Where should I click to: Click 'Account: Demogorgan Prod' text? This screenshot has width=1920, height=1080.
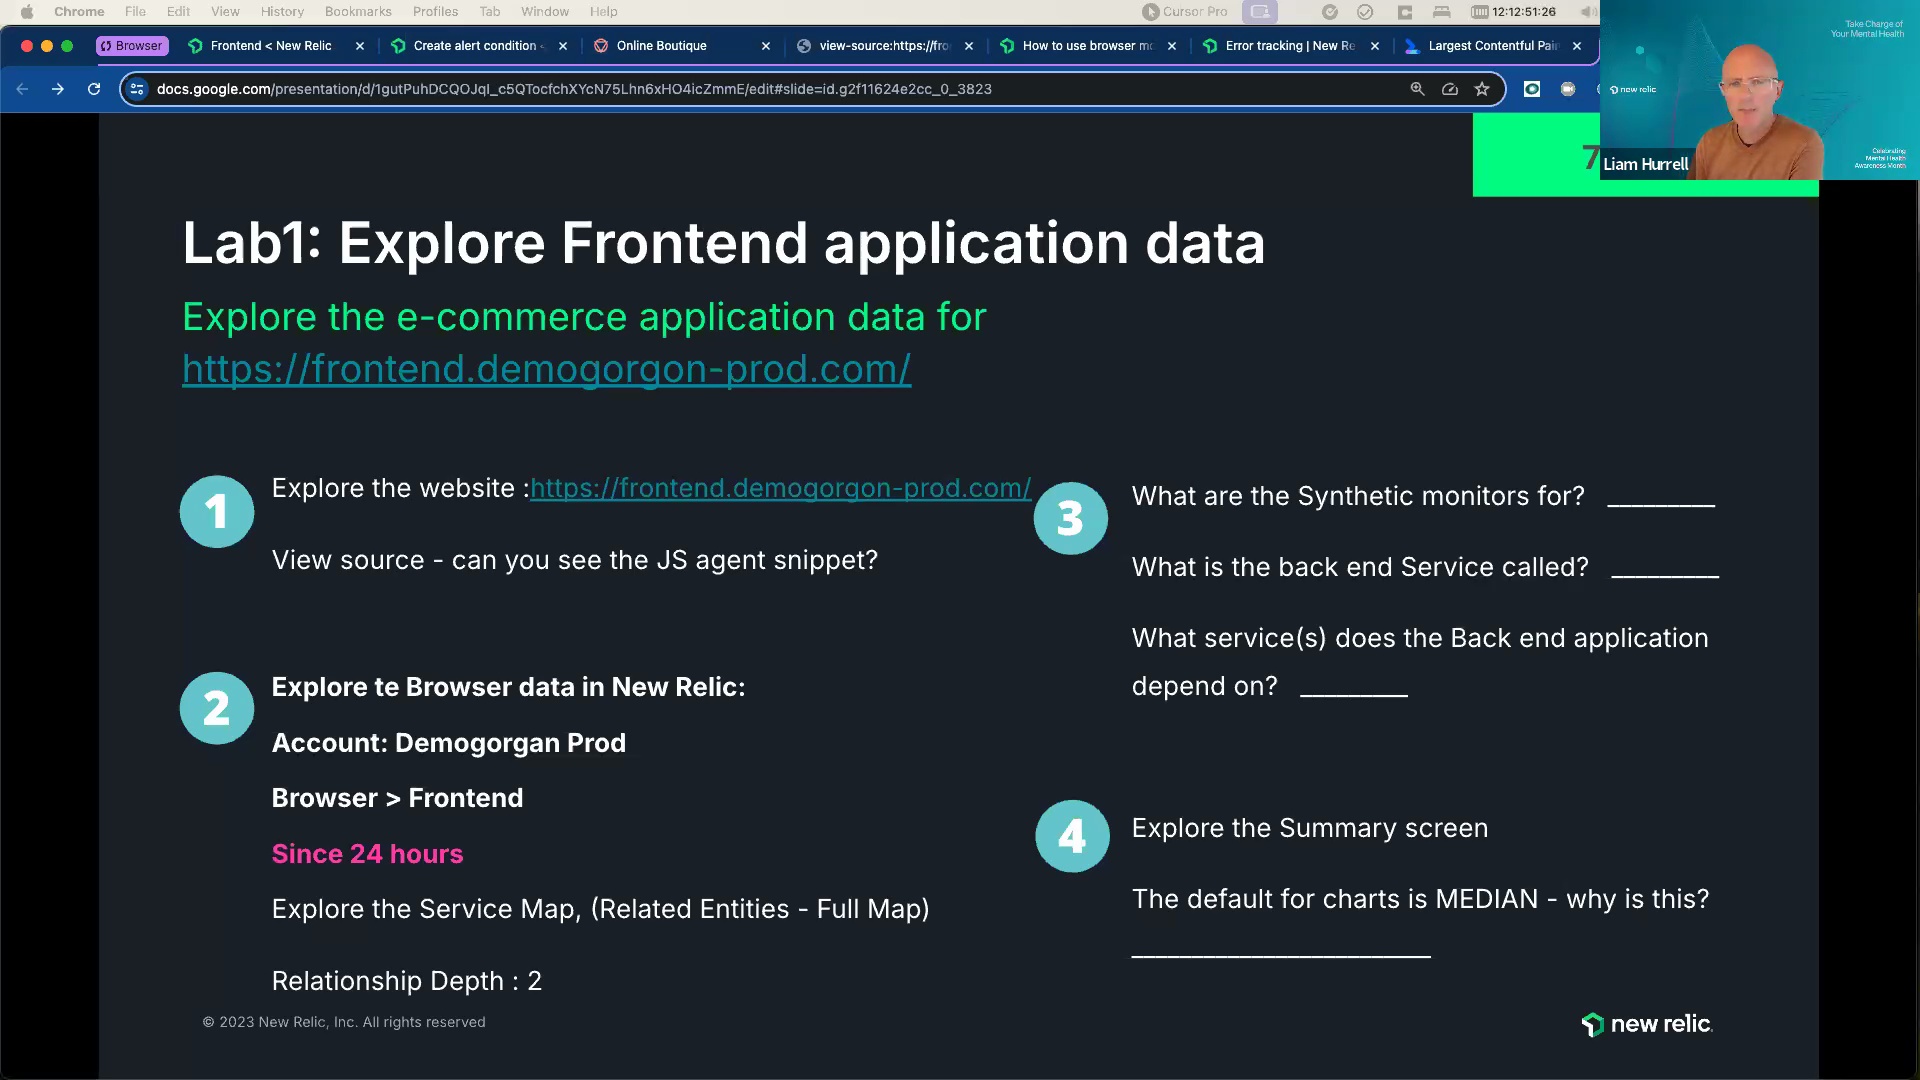click(448, 743)
